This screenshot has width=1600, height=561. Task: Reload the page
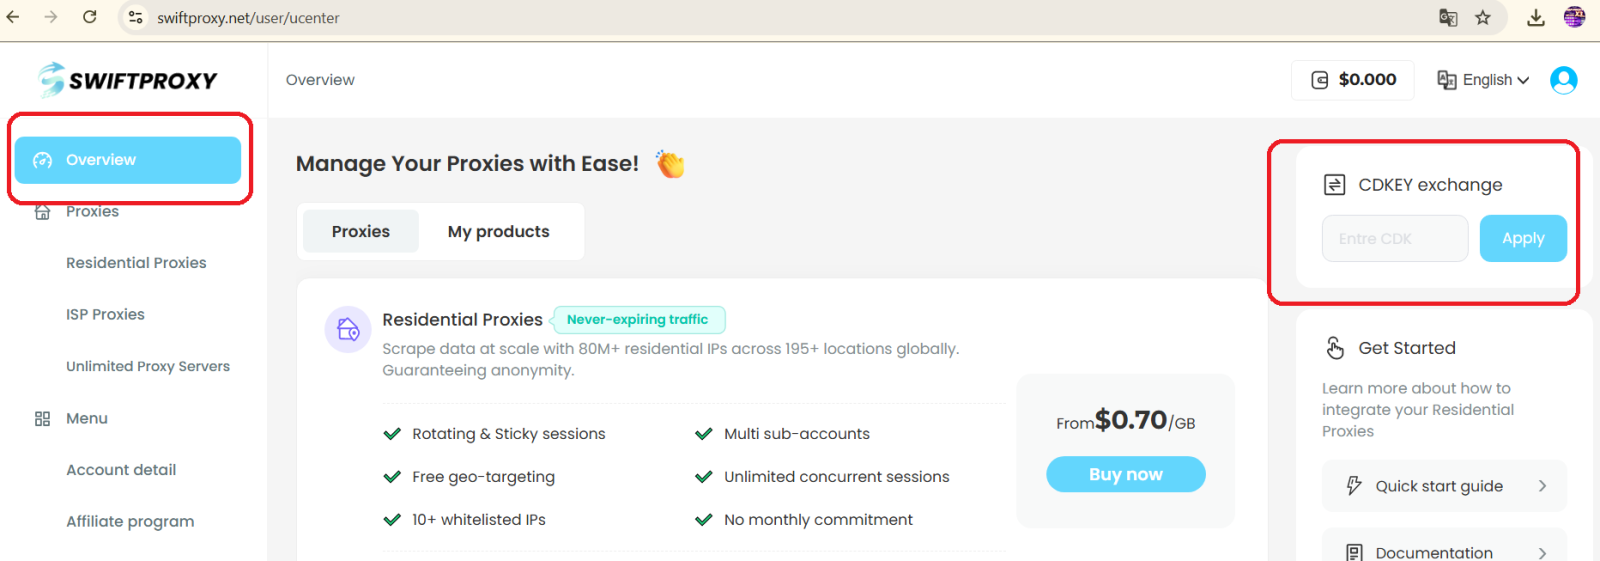(89, 17)
